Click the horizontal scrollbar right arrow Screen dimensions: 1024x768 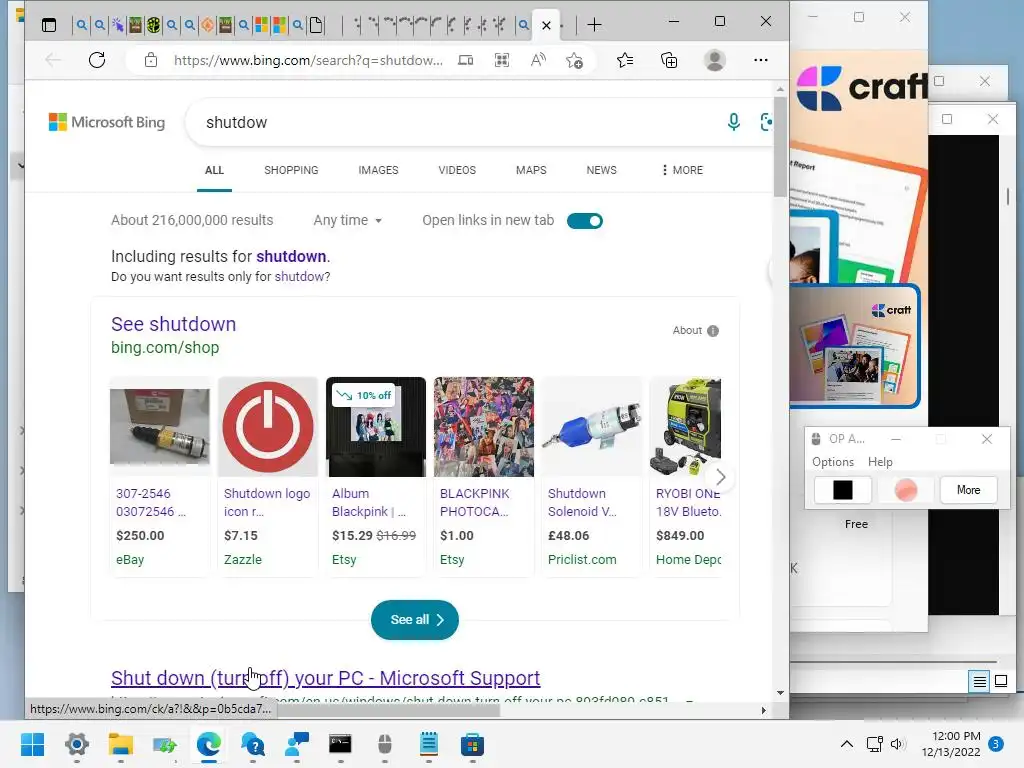point(763,710)
